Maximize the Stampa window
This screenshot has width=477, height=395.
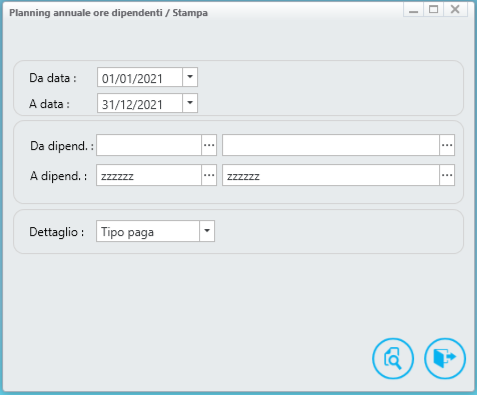(x=433, y=10)
